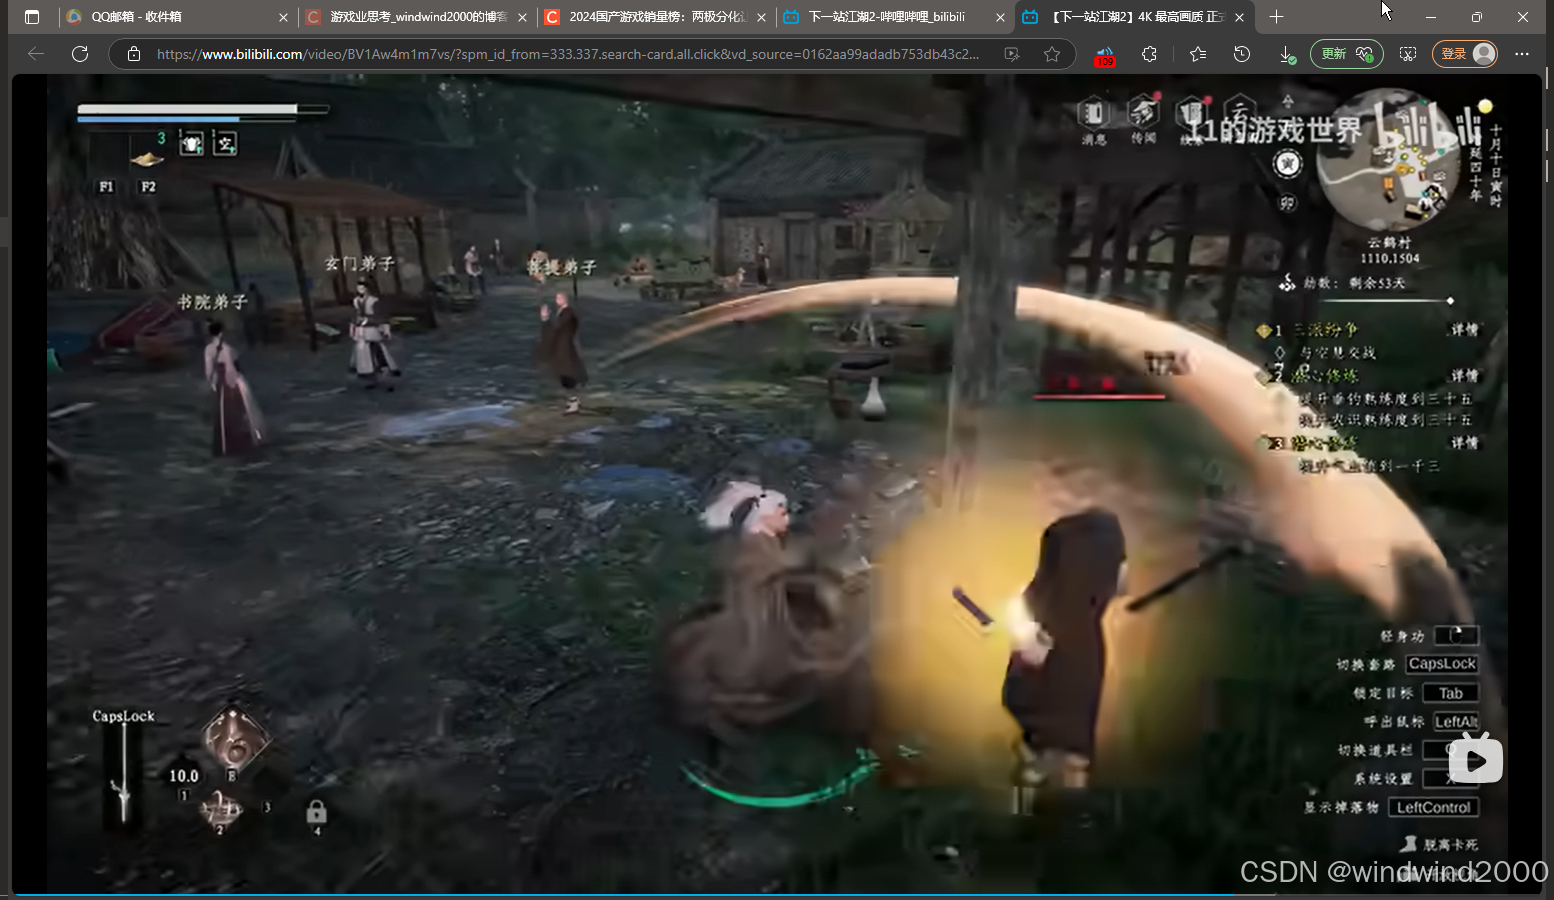Select the 【下一站江湖2】4K 最高画质 tab
The height and width of the screenshot is (900, 1554).
[1135, 17]
